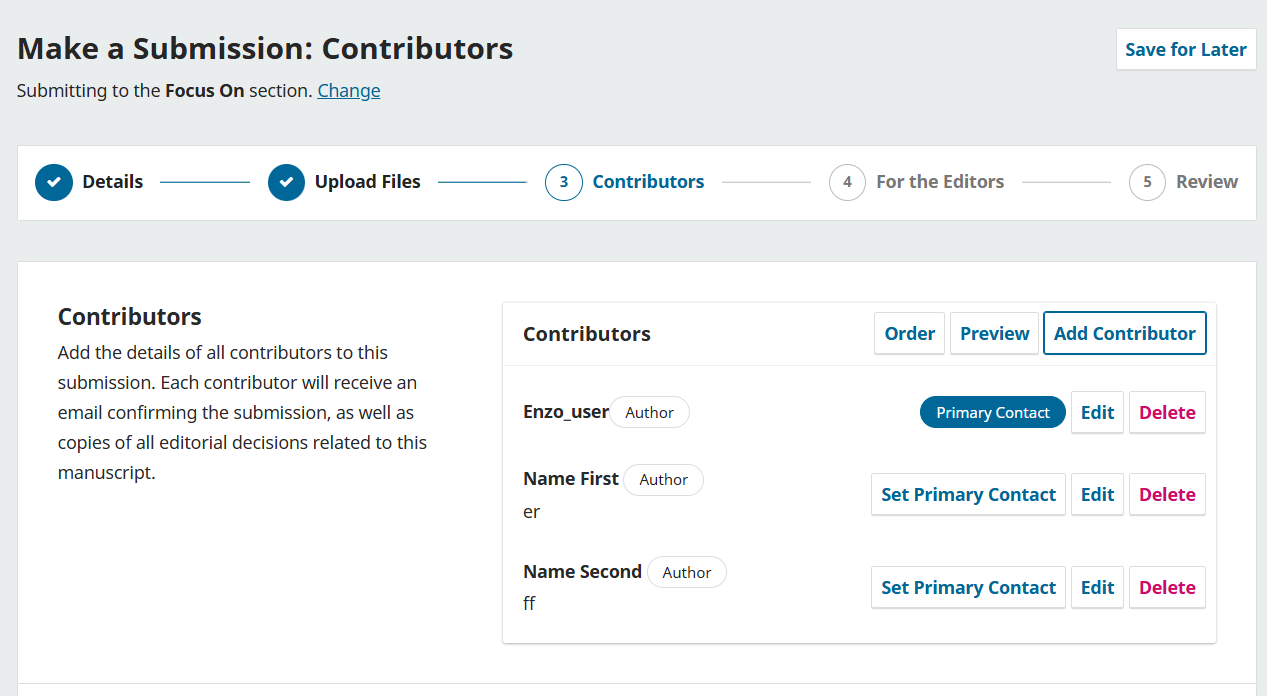Delete the Enzo_user contributor
The width and height of the screenshot is (1267, 696).
click(x=1167, y=413)
